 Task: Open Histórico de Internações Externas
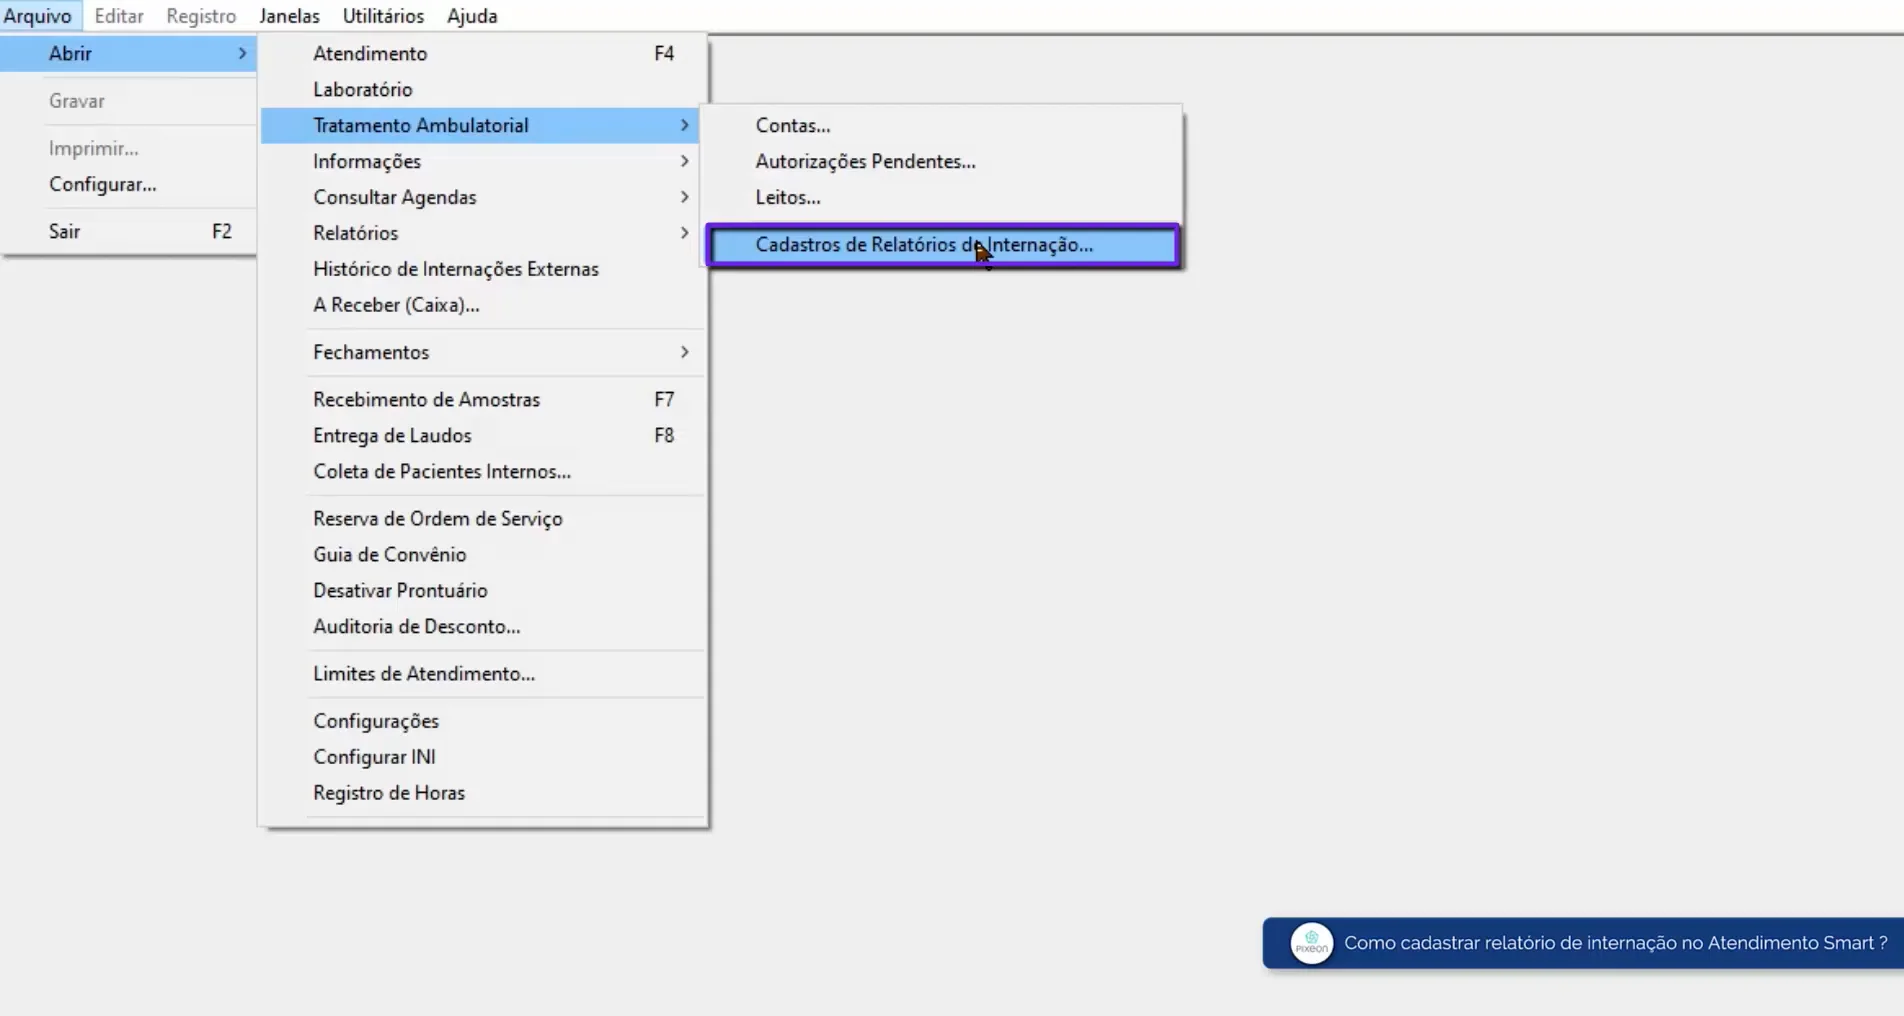[482, 269]
